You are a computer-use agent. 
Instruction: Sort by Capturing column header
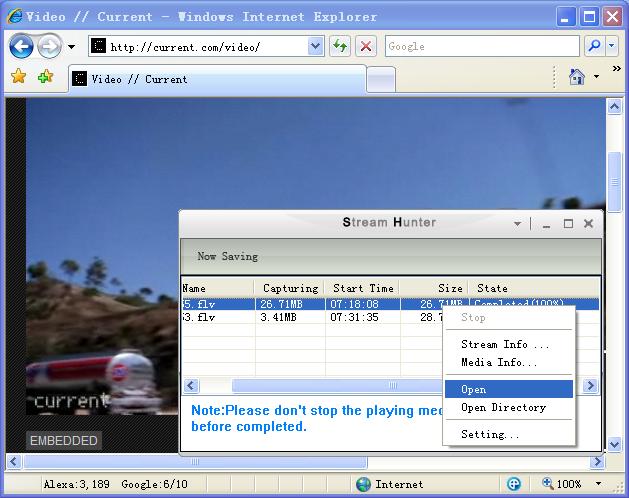(x=289, y=288)
